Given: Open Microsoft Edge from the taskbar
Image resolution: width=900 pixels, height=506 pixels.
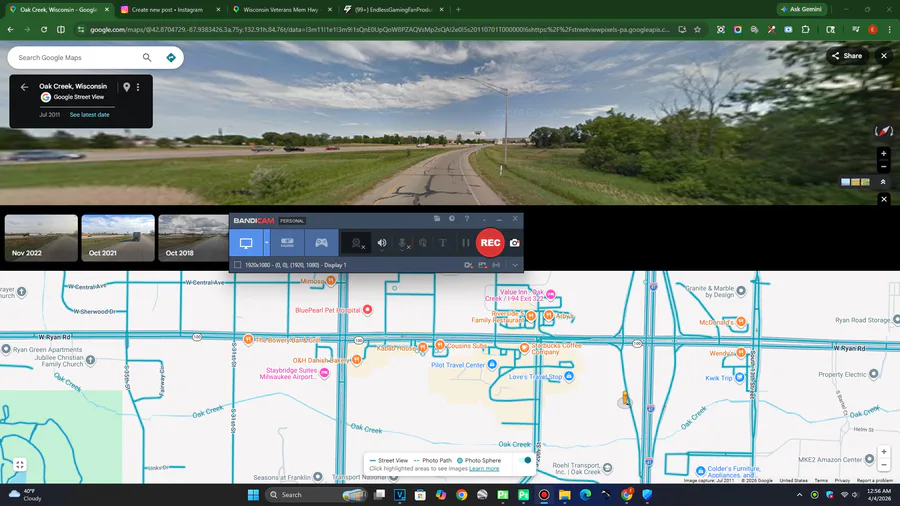Looking at the screenshot, I should pyautogui.click(x=585, y=495).
